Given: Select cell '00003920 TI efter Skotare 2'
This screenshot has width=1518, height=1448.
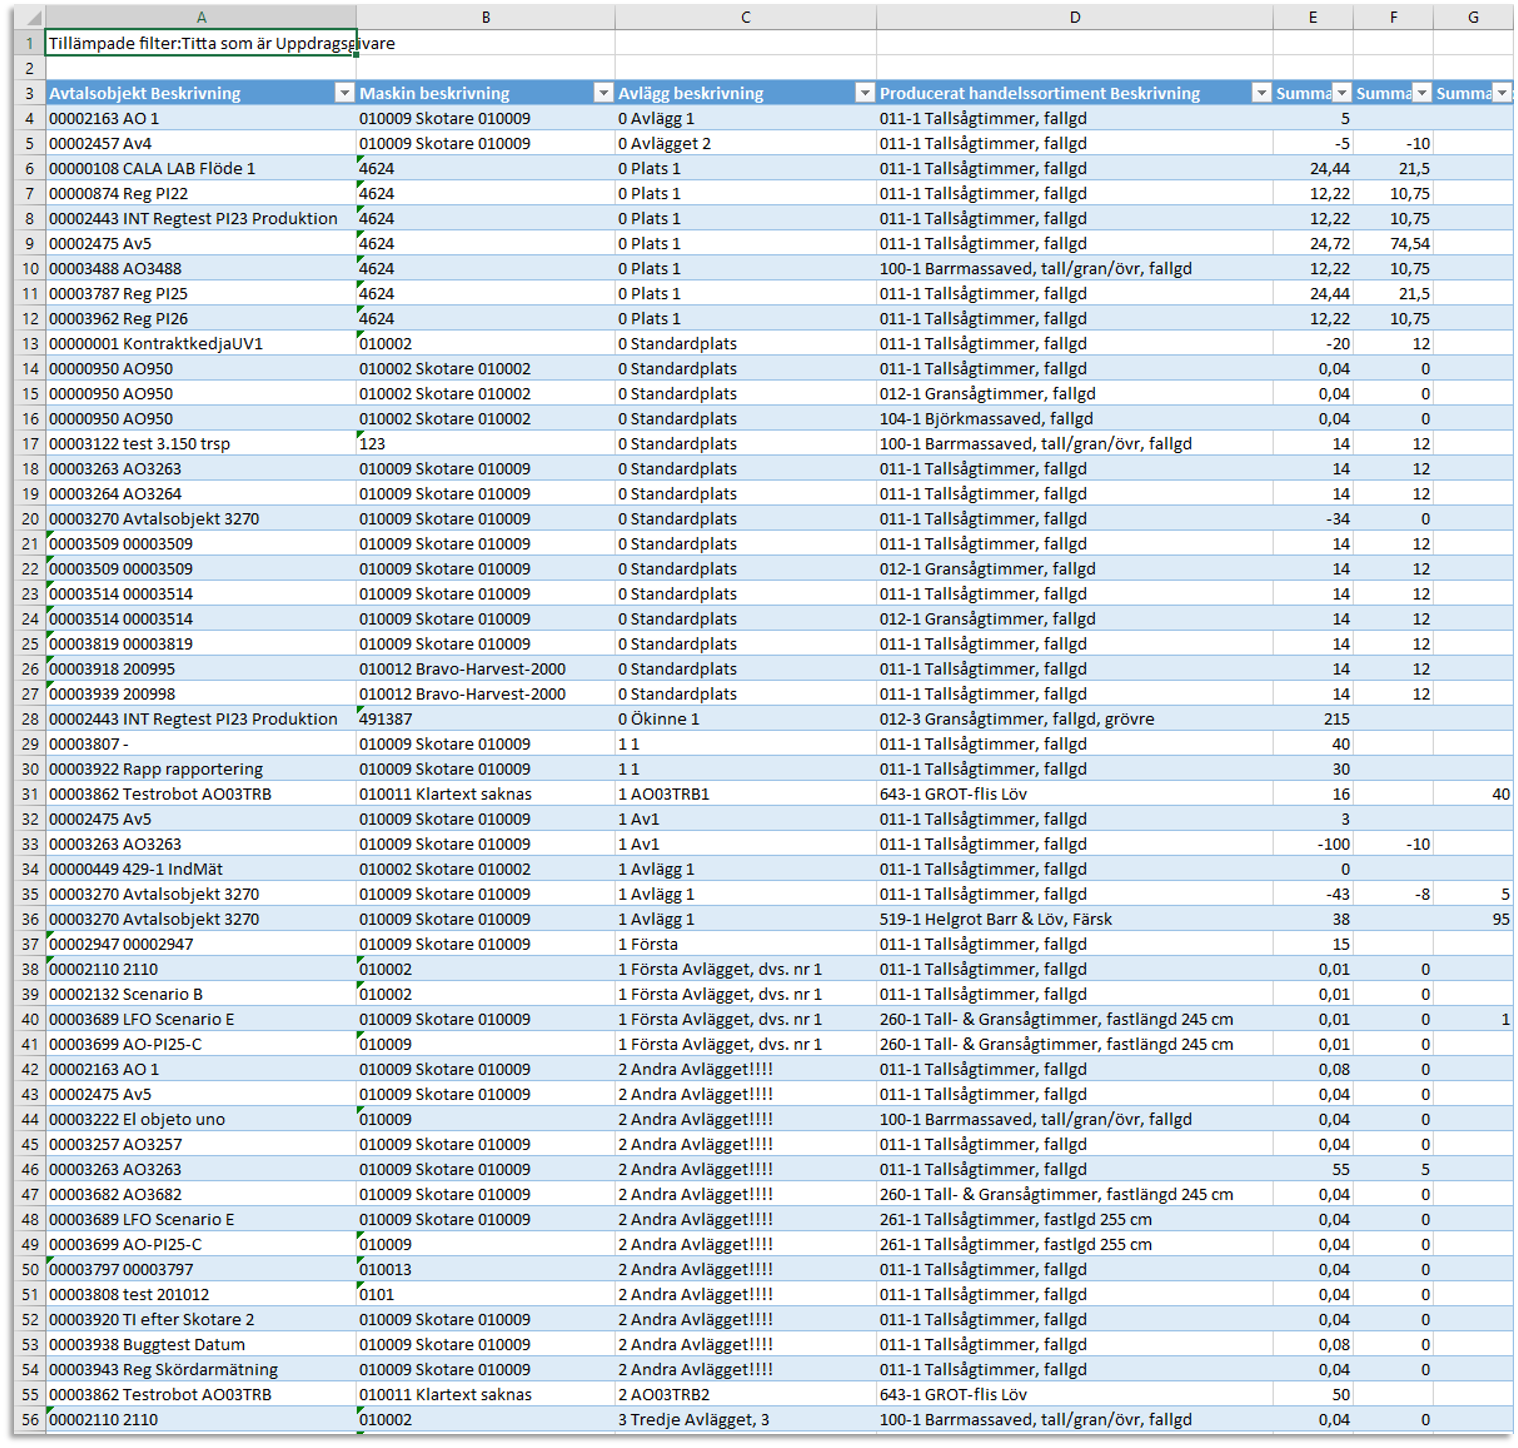Looking at the screenshot, I should tap(201, 1319).
